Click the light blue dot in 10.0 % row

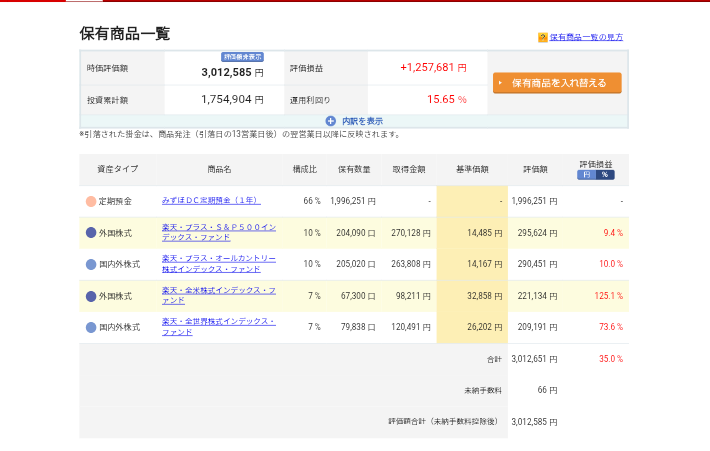click(91, 264)
